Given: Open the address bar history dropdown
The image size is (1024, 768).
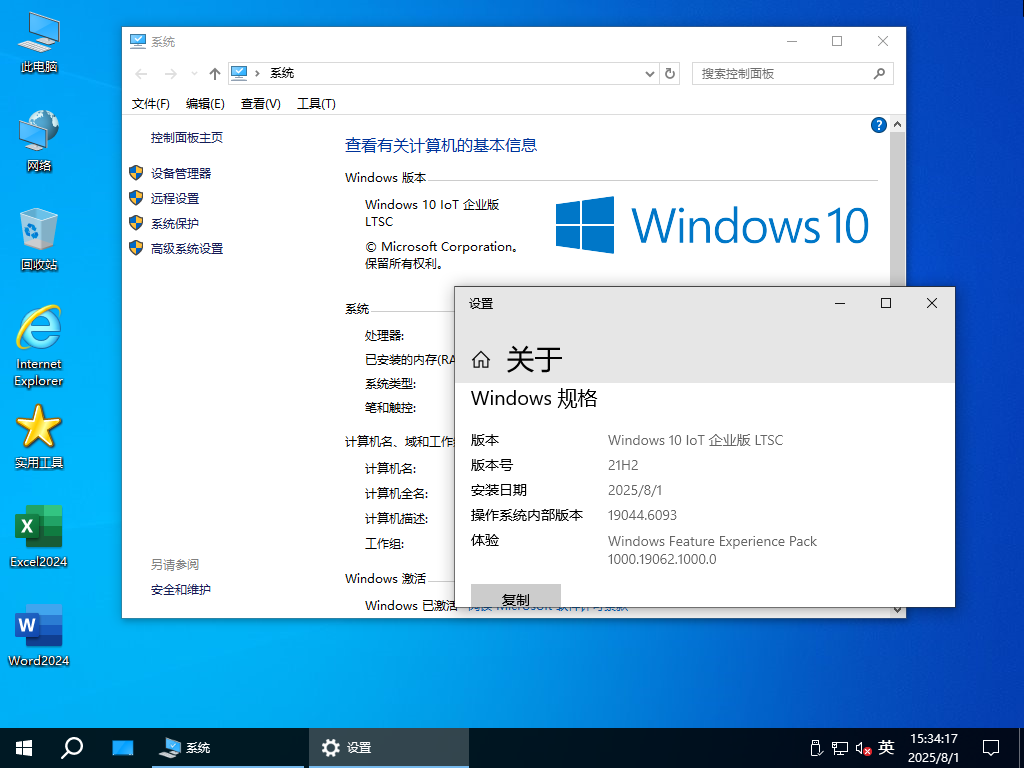Looking at the screenshot, I should (x=650, y=74).
